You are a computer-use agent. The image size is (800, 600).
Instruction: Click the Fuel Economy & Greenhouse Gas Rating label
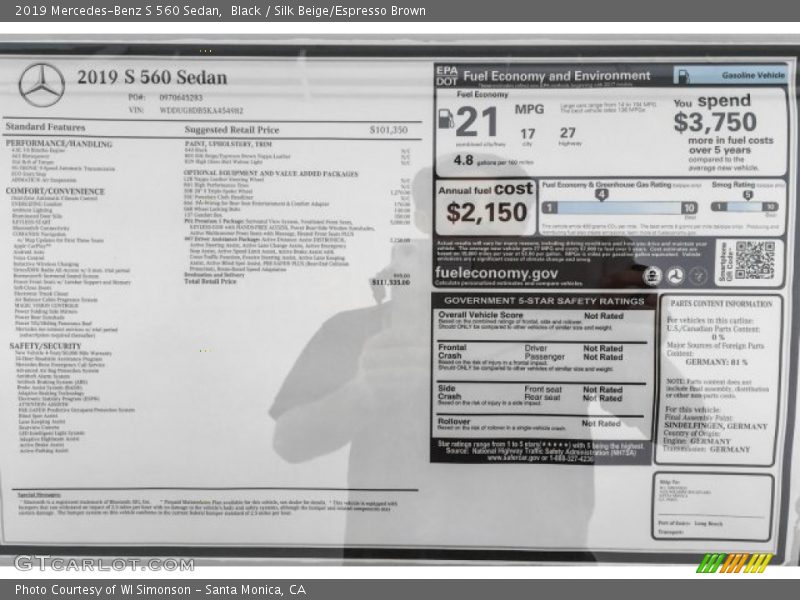(606, 185)
